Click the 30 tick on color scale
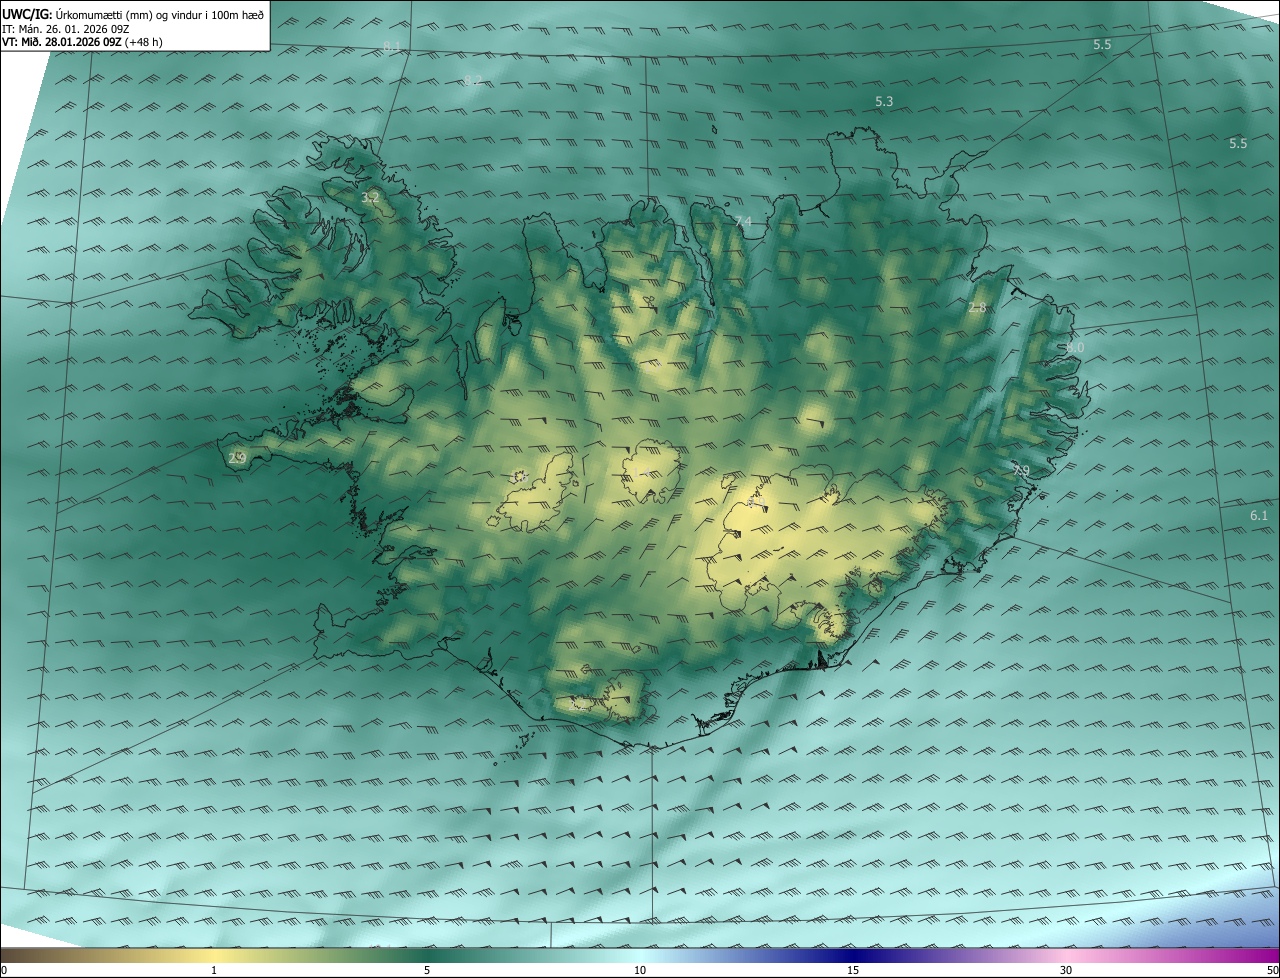The height and width of the screenshot is (978, 1280). point(1066,971)
